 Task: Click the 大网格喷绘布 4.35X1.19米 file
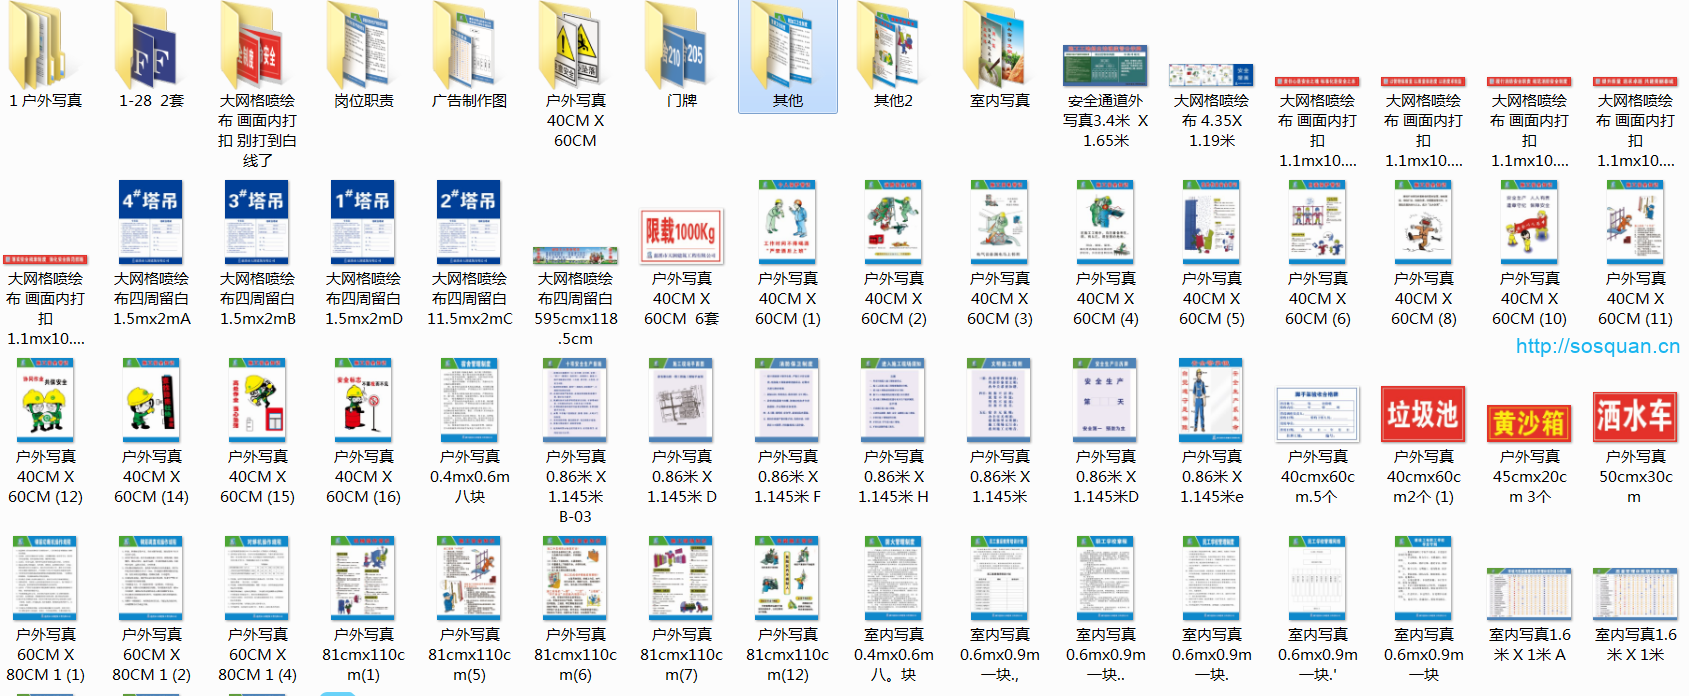(x=1211, y=75)
